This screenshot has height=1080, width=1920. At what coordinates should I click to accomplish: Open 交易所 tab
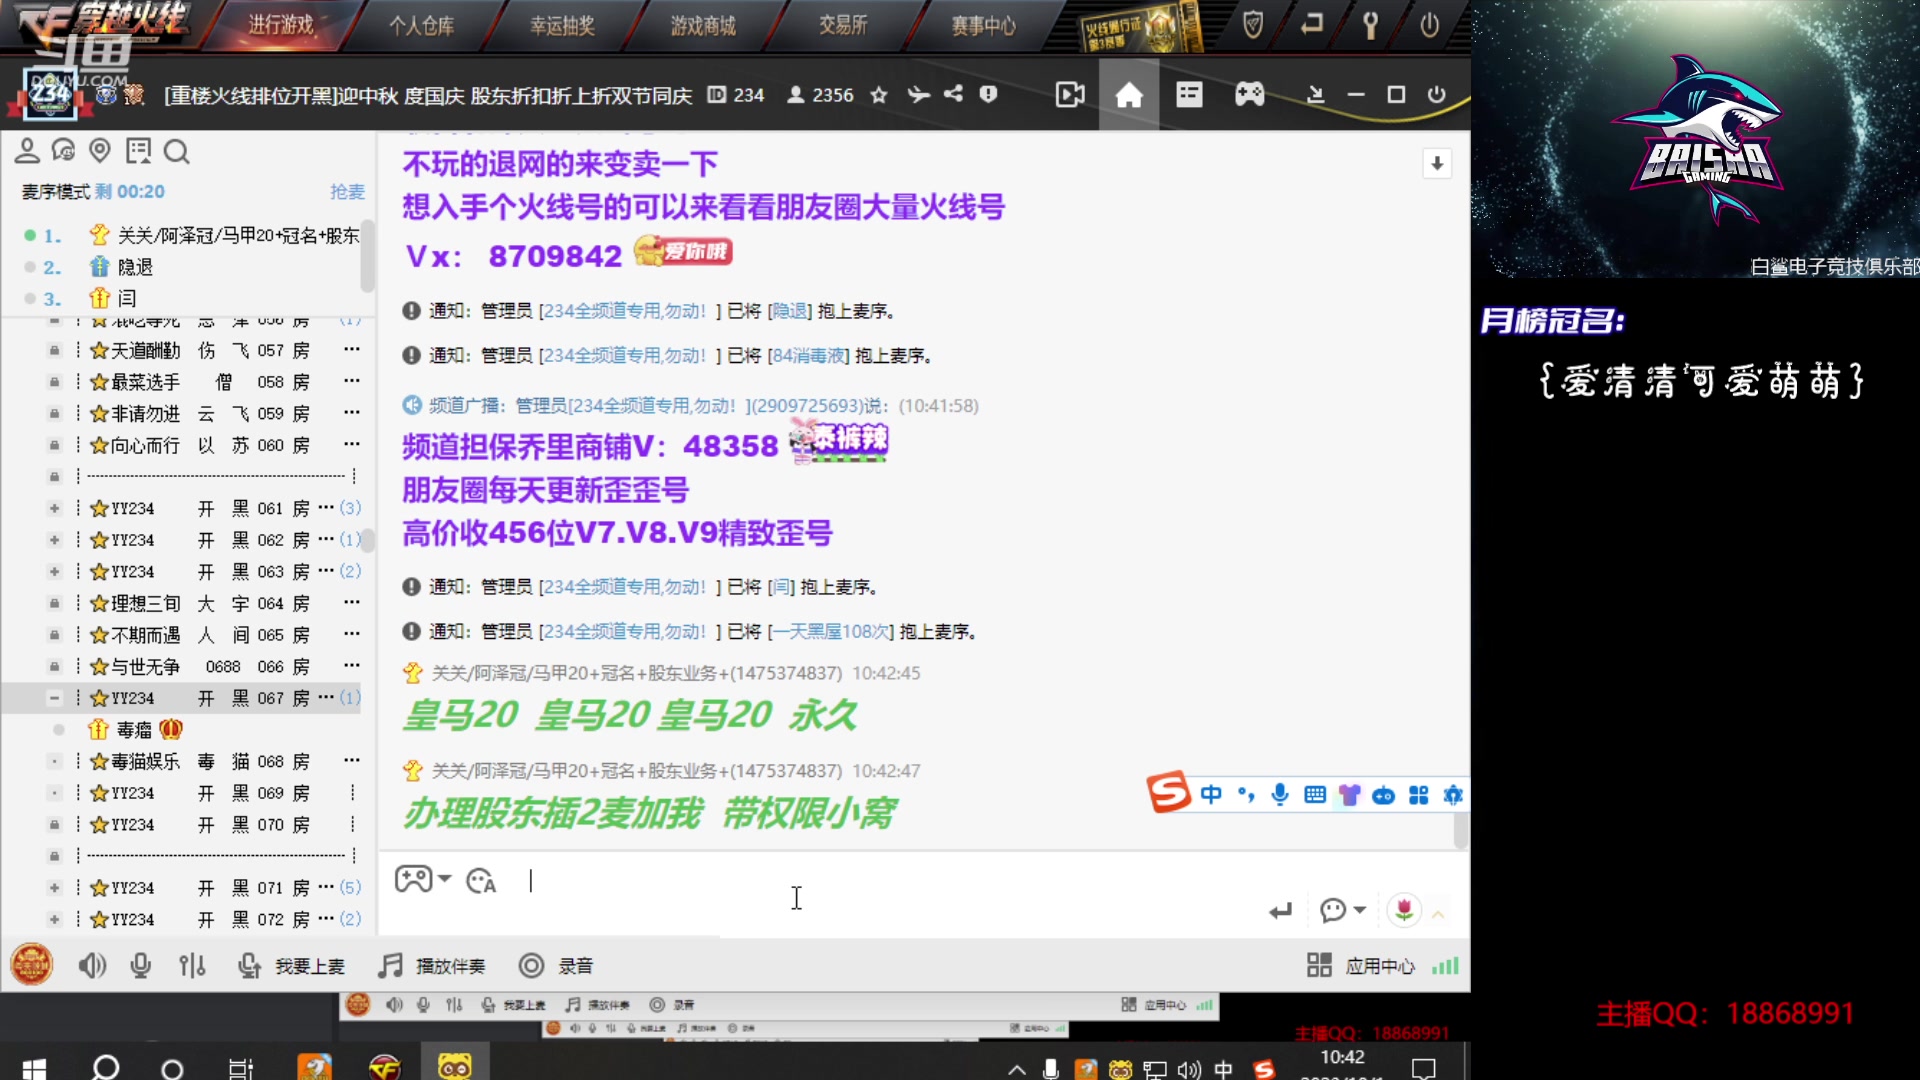click(x=843, y=25)
